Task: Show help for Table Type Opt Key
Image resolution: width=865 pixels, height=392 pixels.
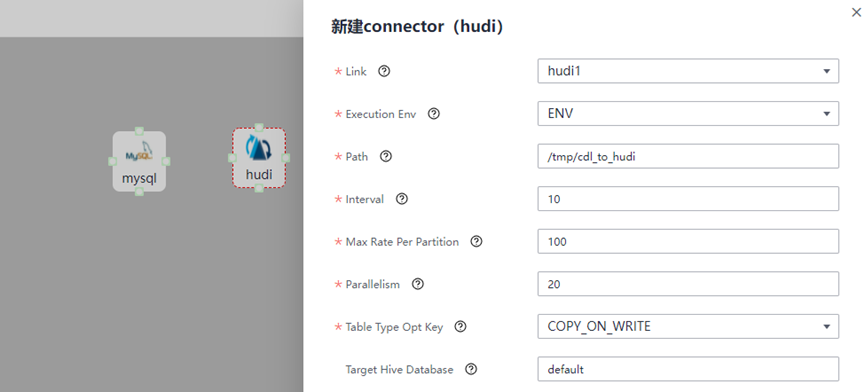Action: pyautogui.click(x=460, y=327)
